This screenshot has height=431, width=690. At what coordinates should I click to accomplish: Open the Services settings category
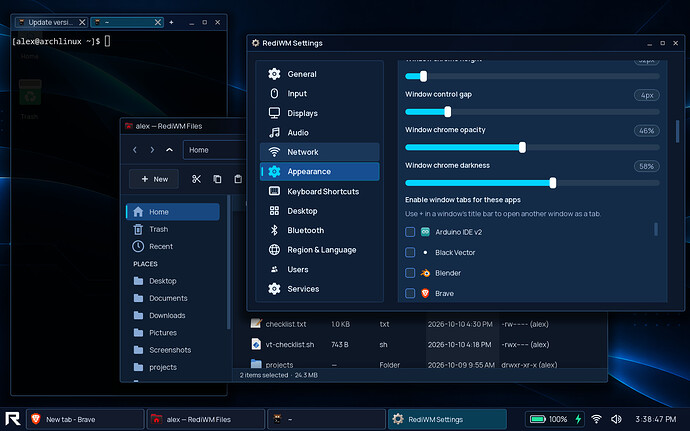(319, 289)
